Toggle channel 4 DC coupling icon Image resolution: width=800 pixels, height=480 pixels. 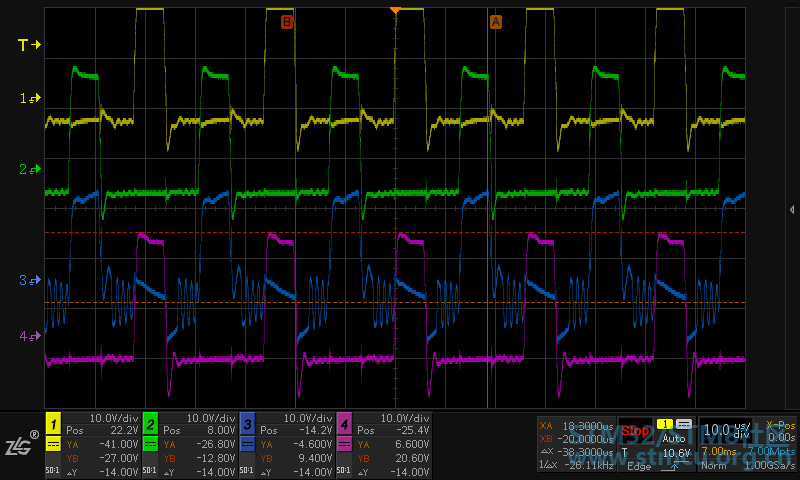point(344,445)
